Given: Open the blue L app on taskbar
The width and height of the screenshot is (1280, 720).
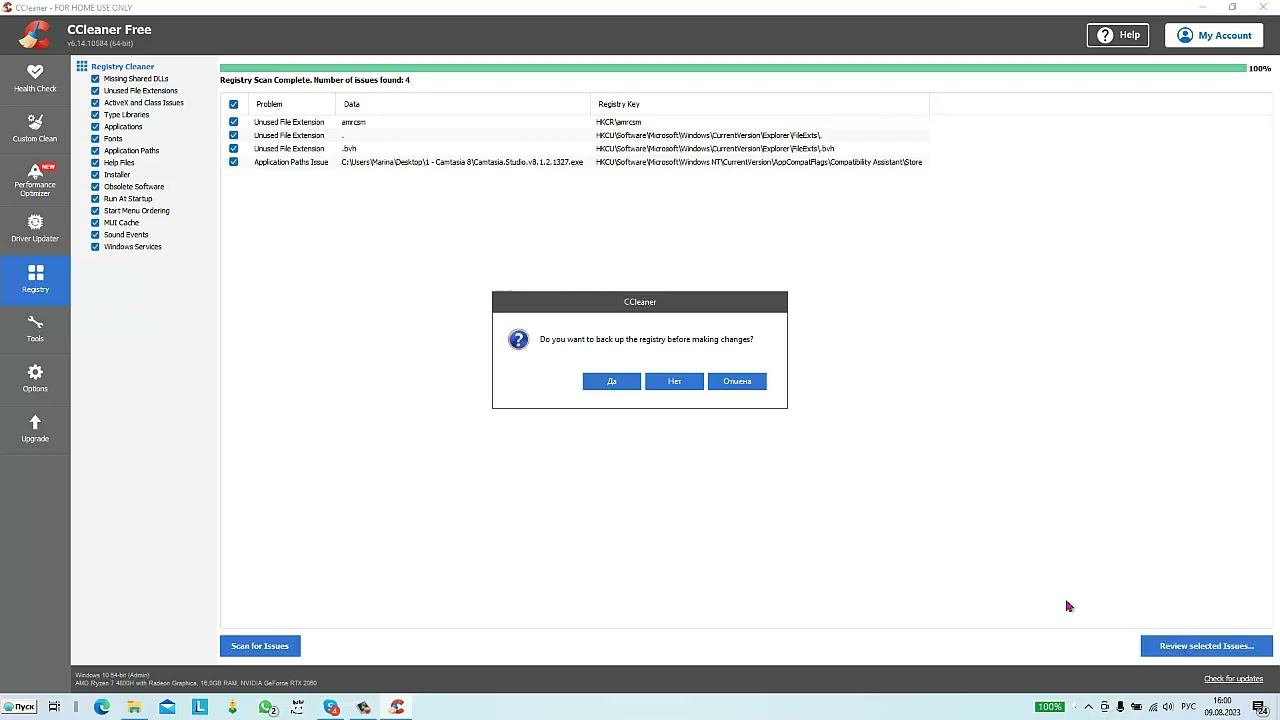Looking at the screenshot, I should 200,707.
